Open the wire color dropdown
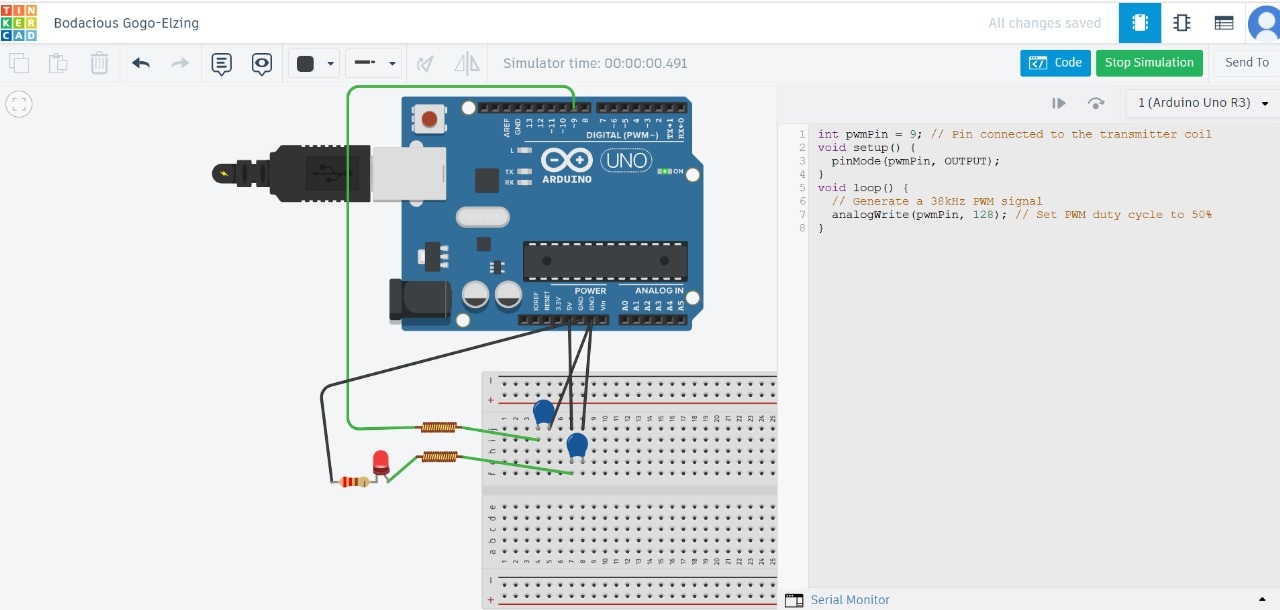1280x610 pixels. pyautogui.click(x=315, y=63)
